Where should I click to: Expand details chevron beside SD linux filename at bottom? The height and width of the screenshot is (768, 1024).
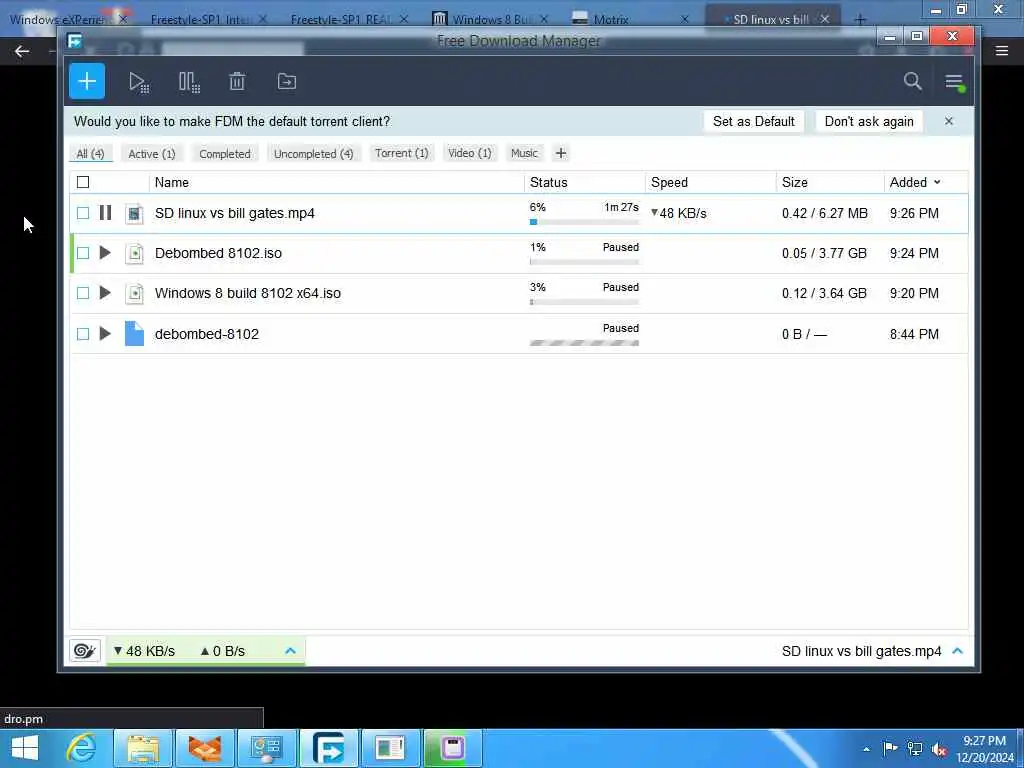click(957, 650)
